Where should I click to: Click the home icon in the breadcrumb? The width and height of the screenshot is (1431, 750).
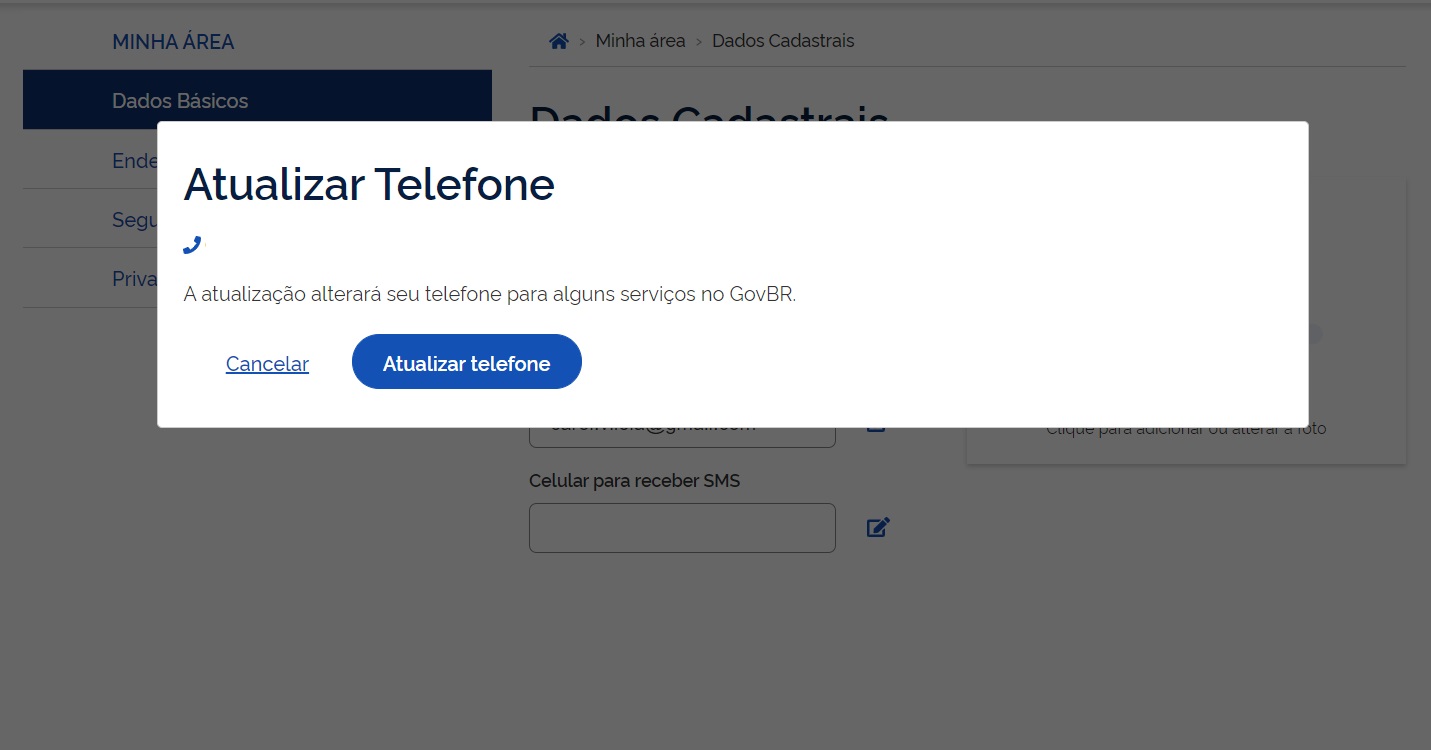click(559, 41)
